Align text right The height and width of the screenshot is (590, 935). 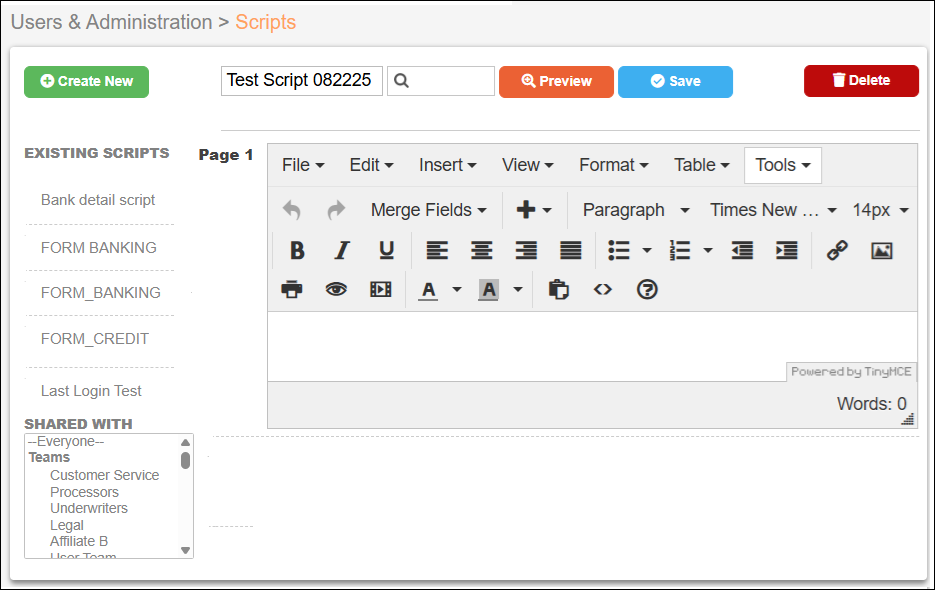(x=526, y=251)
